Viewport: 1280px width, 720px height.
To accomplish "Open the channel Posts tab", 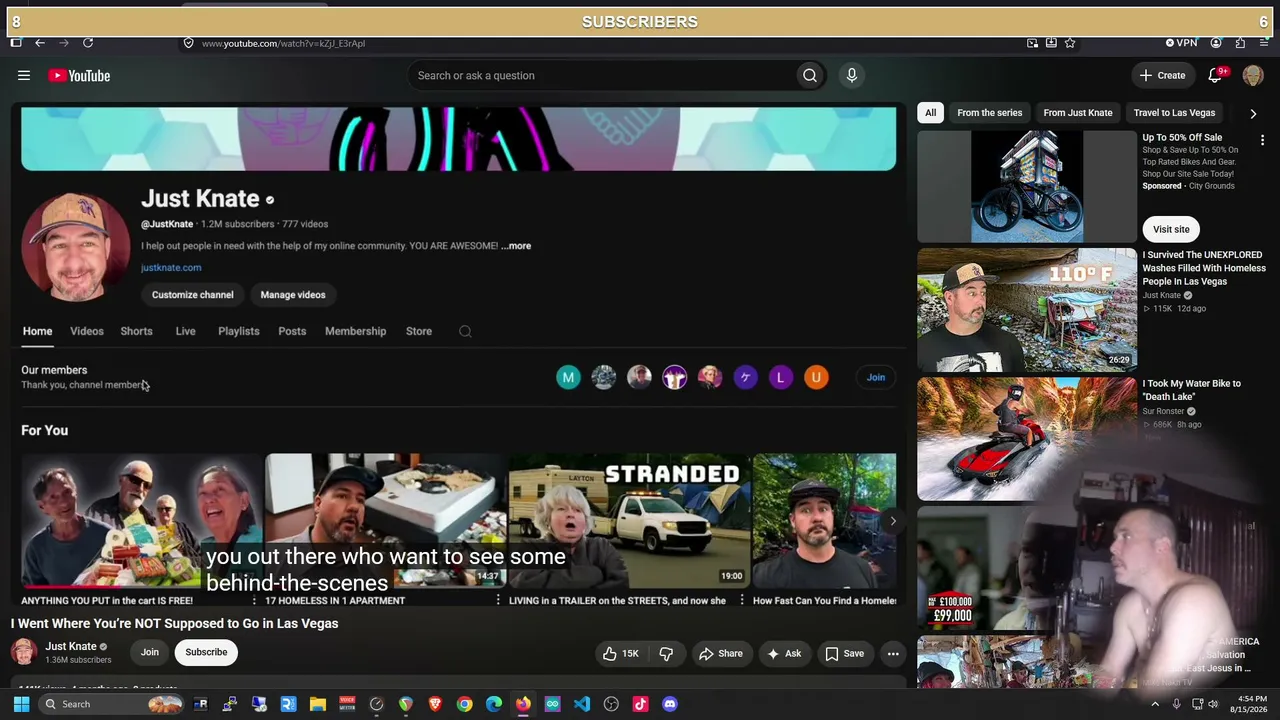I will 292,332.
